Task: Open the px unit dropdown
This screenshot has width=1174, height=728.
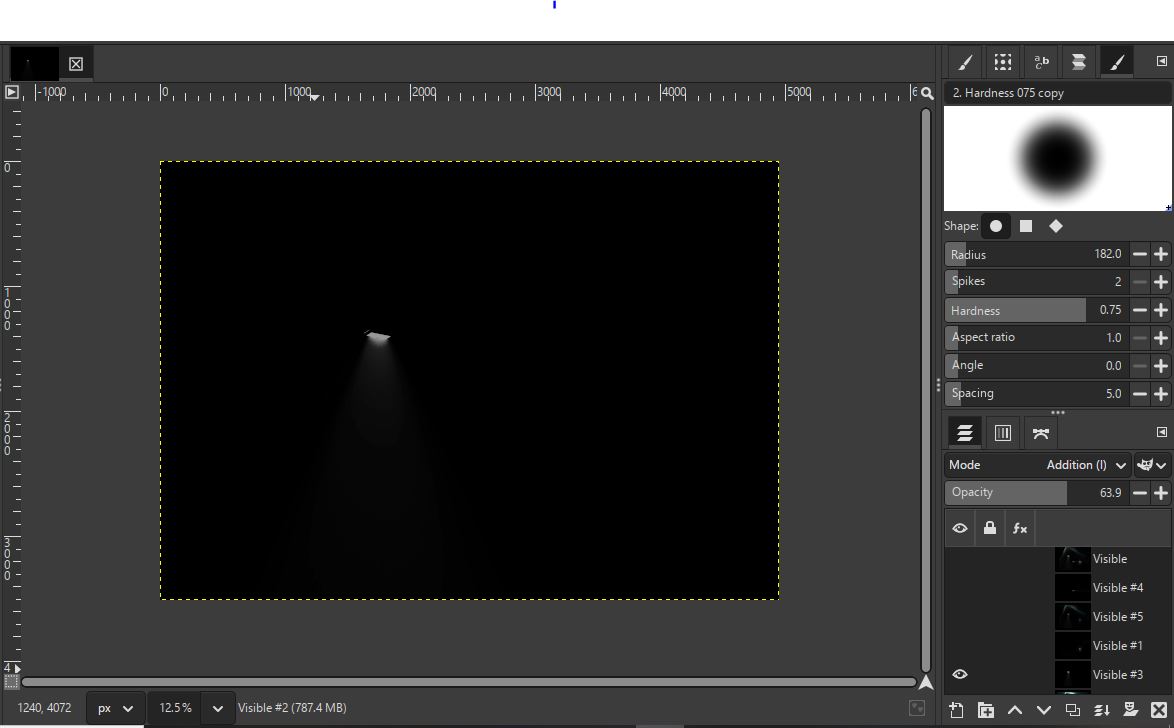Action: pyautogui.click(x=115, y=708)
